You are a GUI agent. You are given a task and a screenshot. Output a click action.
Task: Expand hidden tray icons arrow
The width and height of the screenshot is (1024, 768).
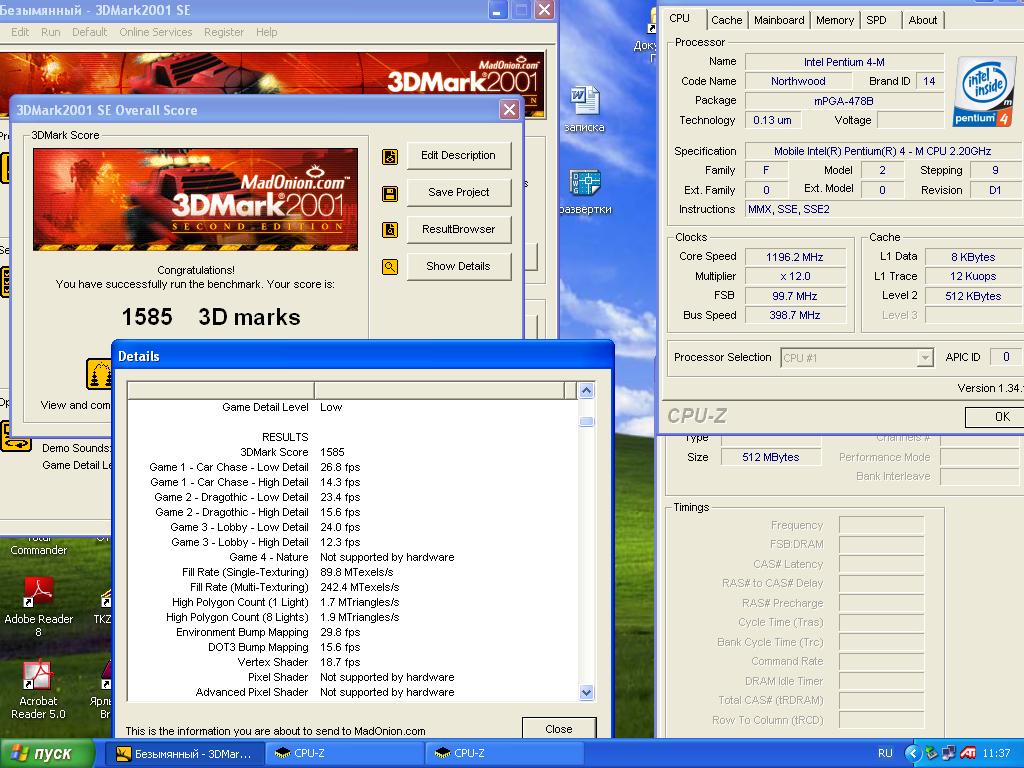(x=912, y=753)
